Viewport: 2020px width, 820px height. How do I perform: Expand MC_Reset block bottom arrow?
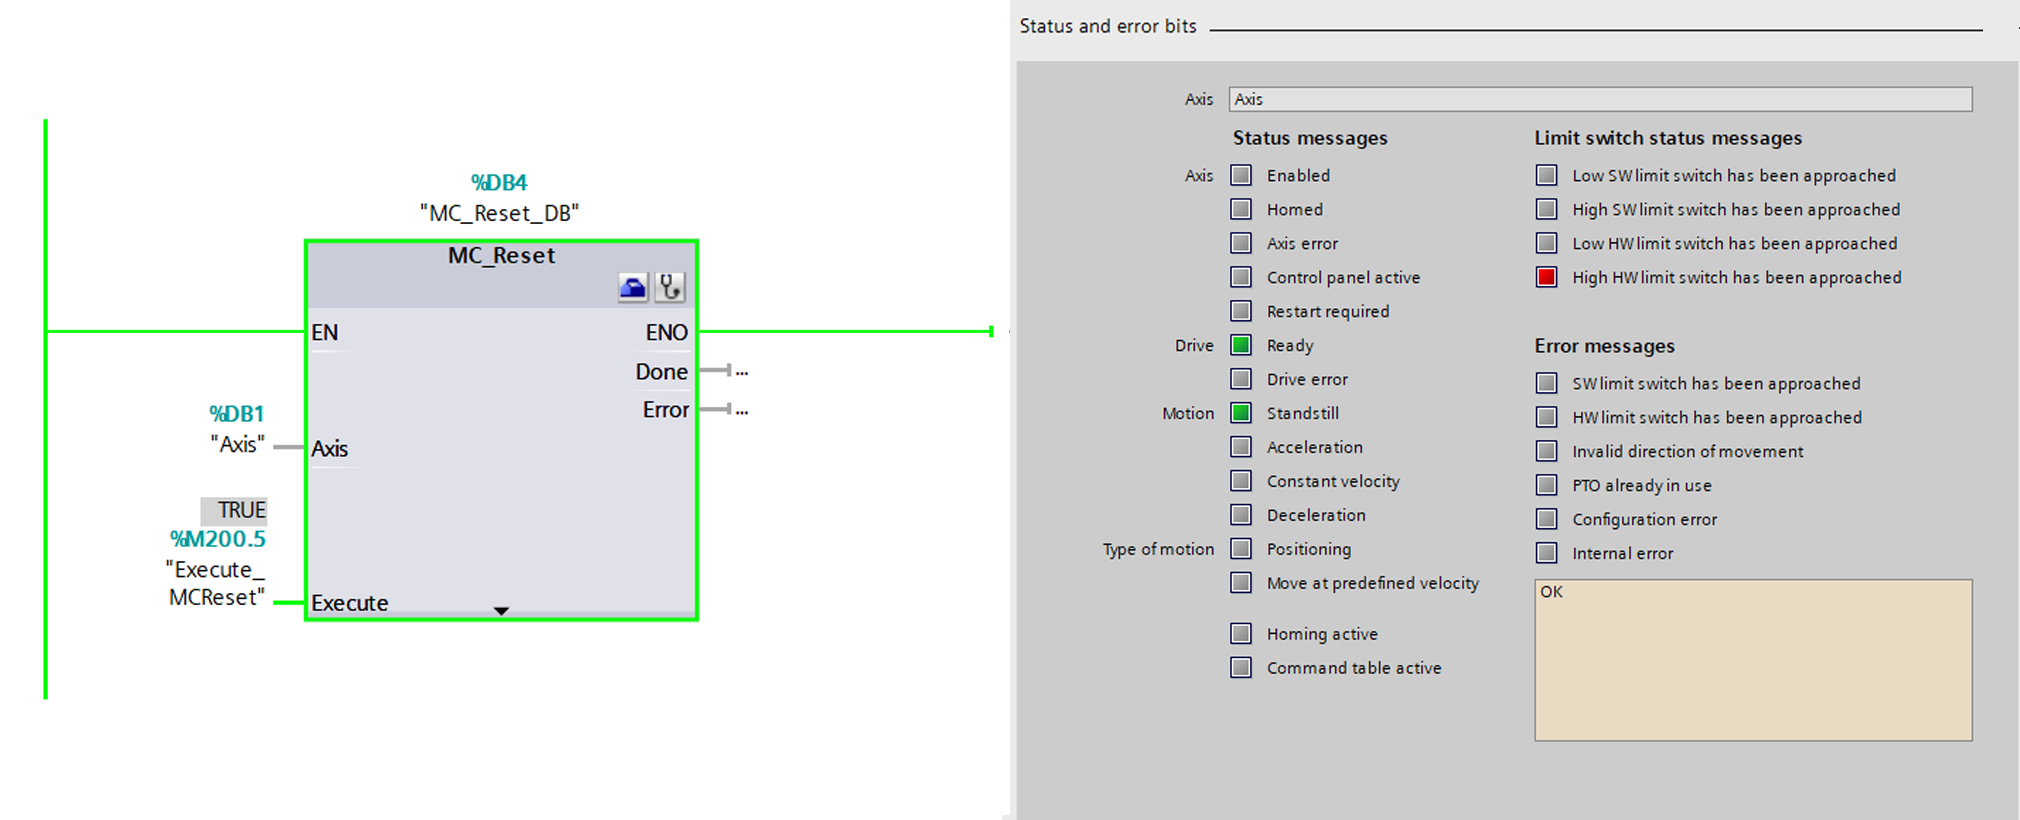pyautogui.click(x=501, y=610)
